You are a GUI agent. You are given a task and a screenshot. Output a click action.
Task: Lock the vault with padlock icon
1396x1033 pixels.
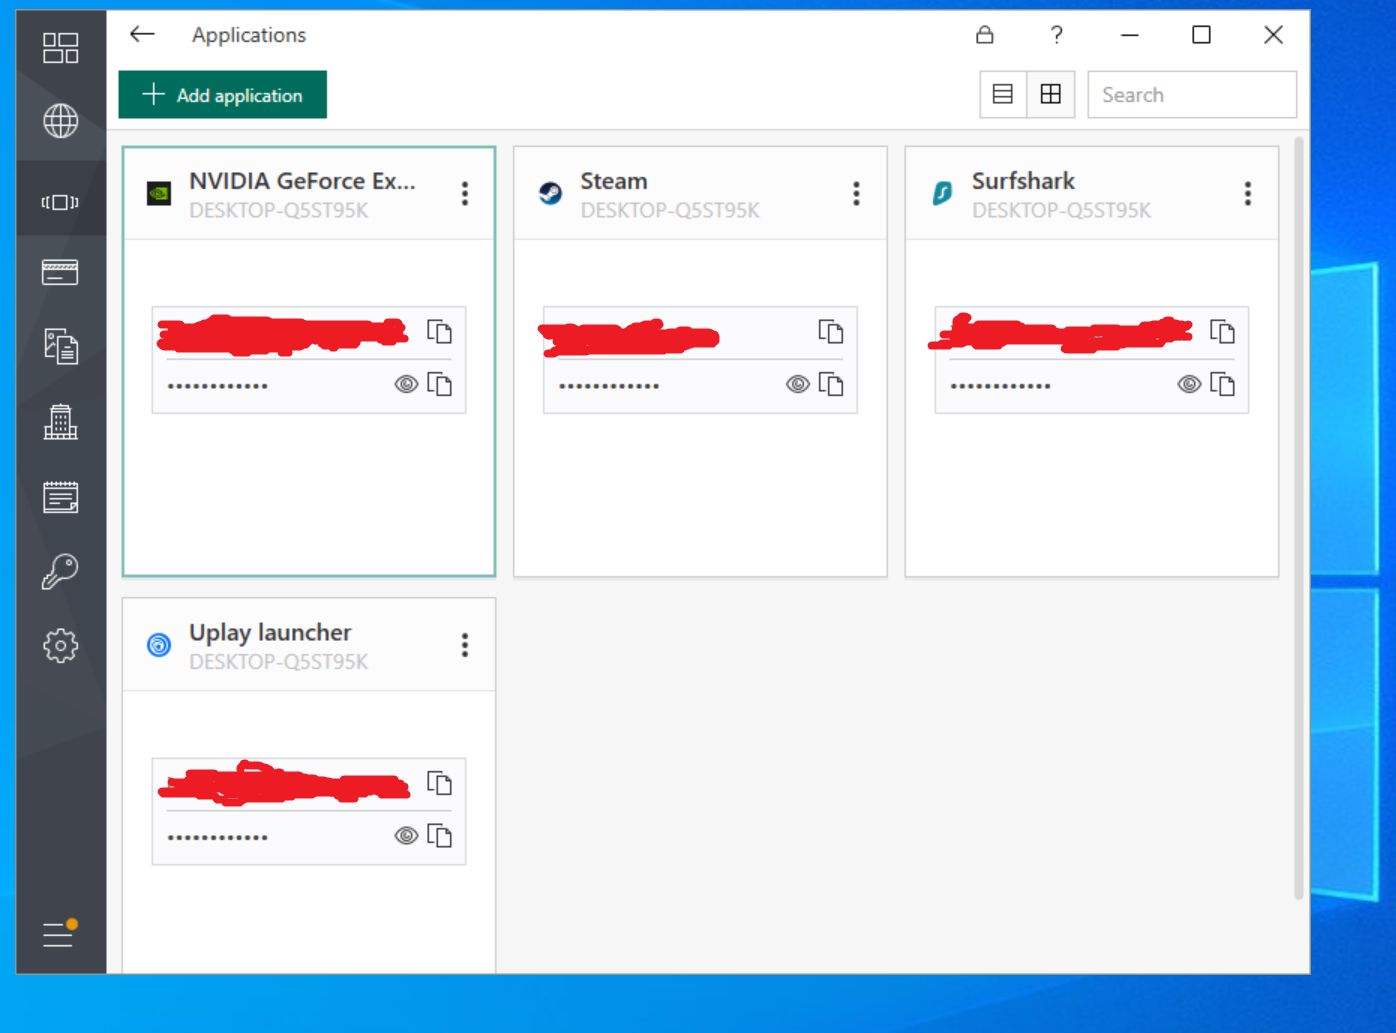click(985, 35)
